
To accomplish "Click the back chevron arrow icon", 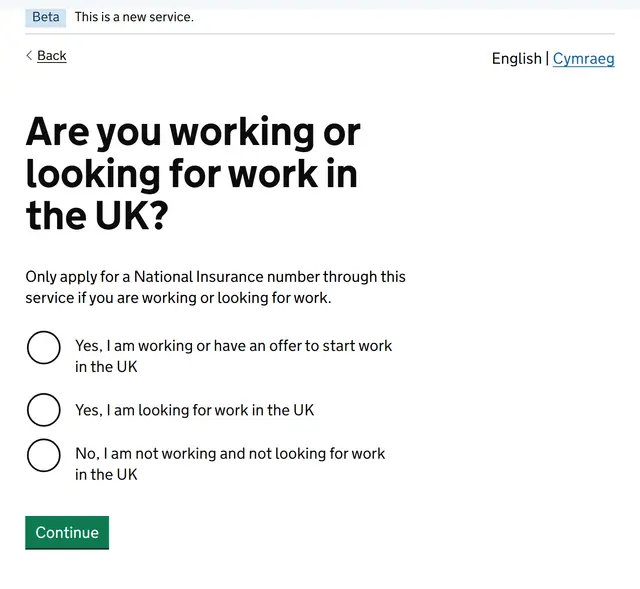I will pyautogui.click(x=29, y=56).
